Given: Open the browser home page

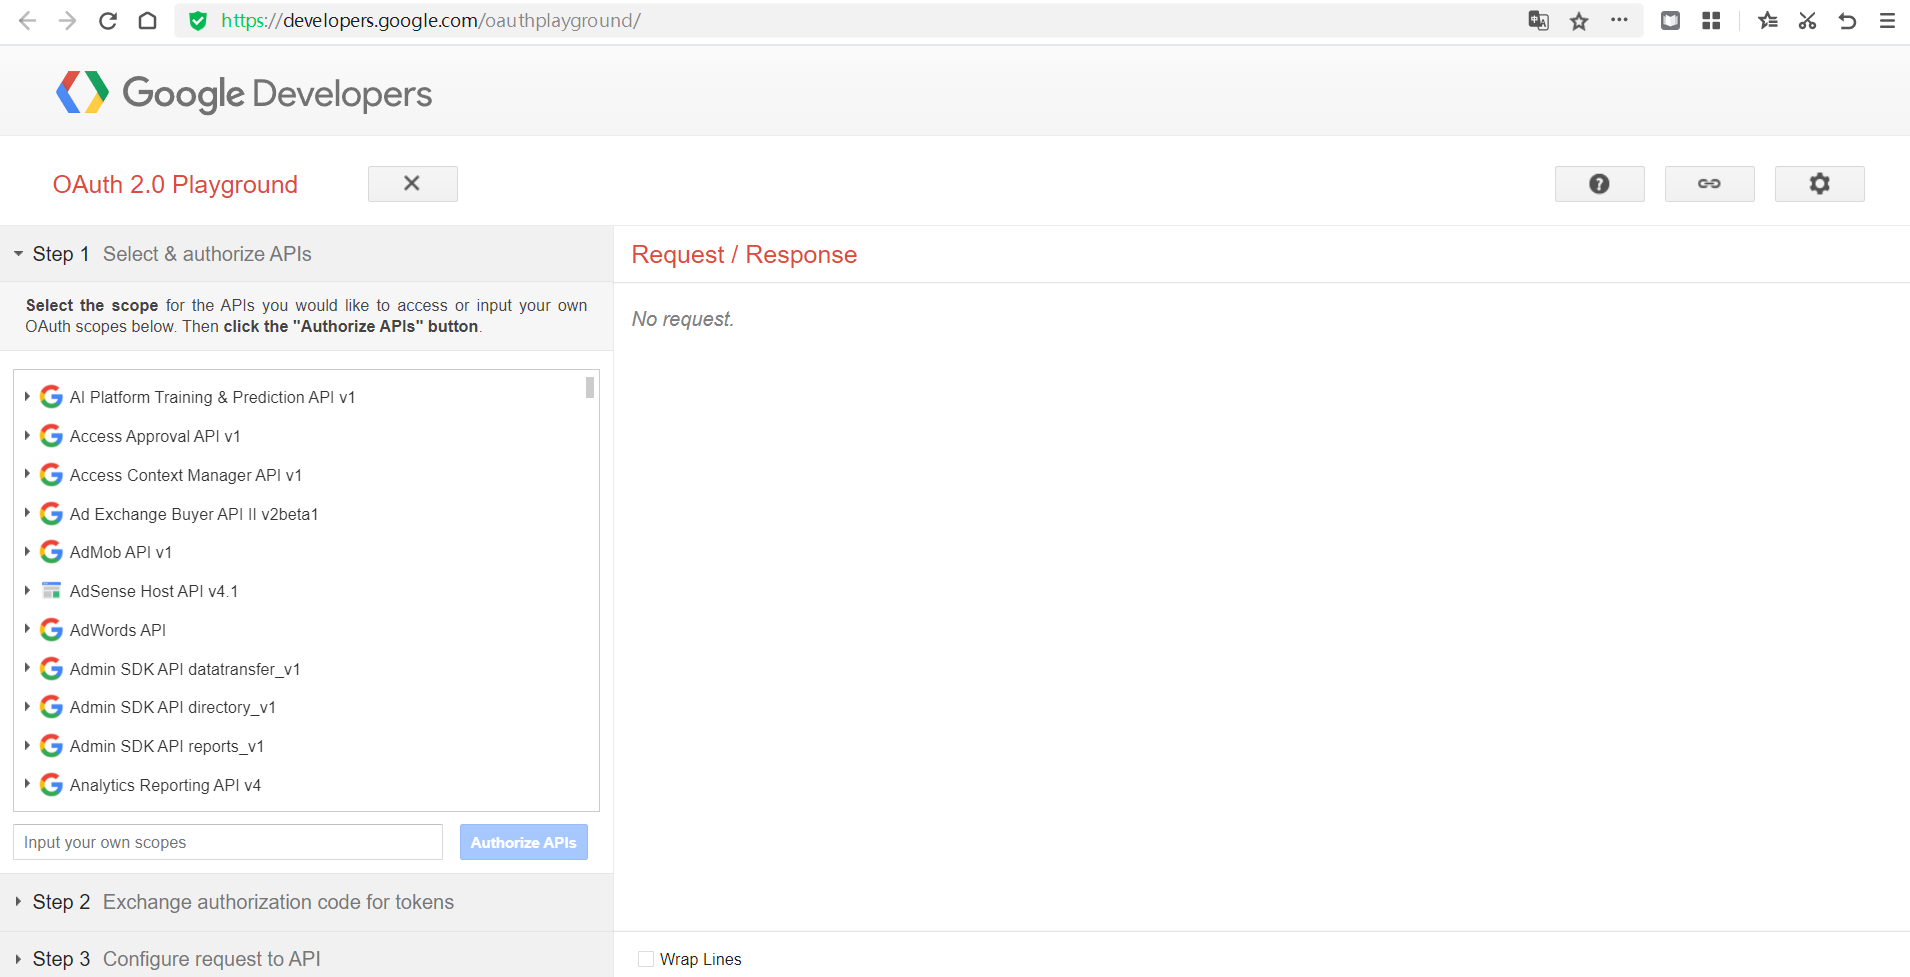Looking at the screenshot, I should point(148,20).
